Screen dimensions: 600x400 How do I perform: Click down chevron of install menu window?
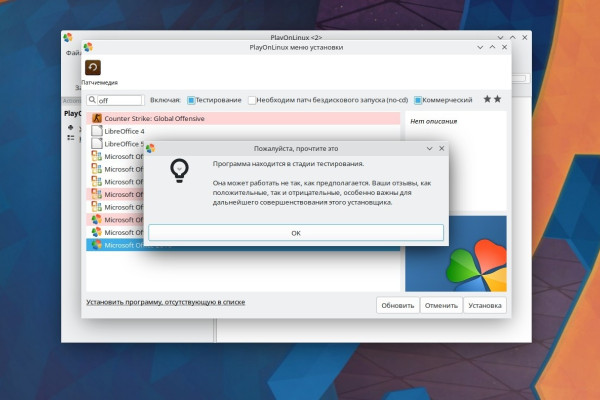click(480, 47)
